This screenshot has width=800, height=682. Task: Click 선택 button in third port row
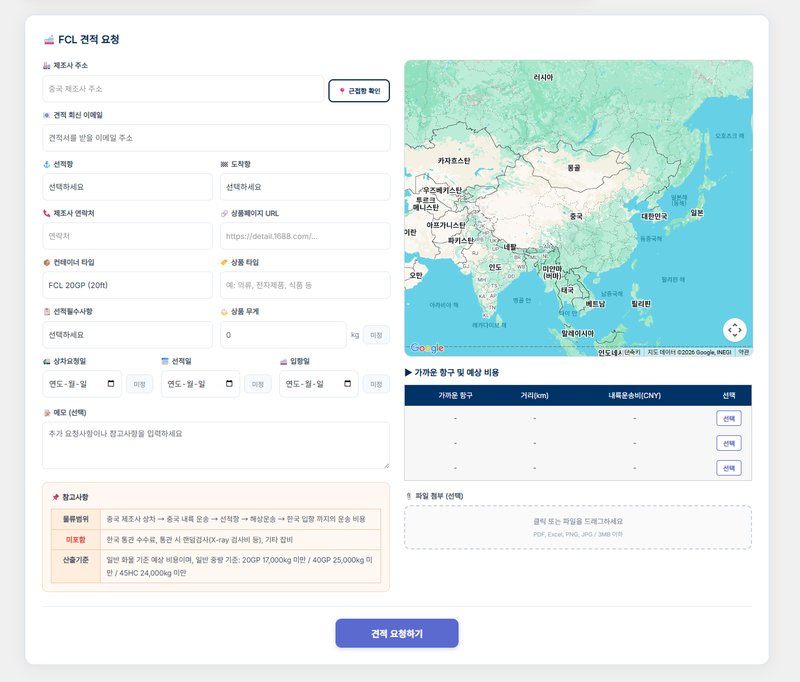(x=728, y=468)
